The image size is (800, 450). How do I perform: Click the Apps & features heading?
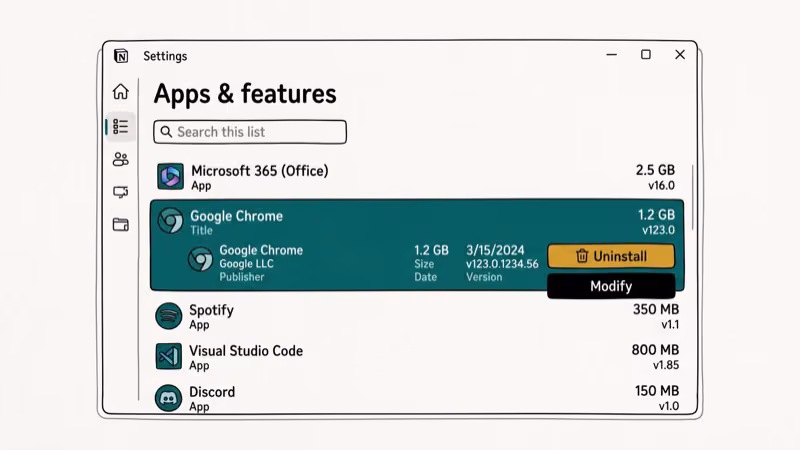pyautogui.click(x=245, y=94)
